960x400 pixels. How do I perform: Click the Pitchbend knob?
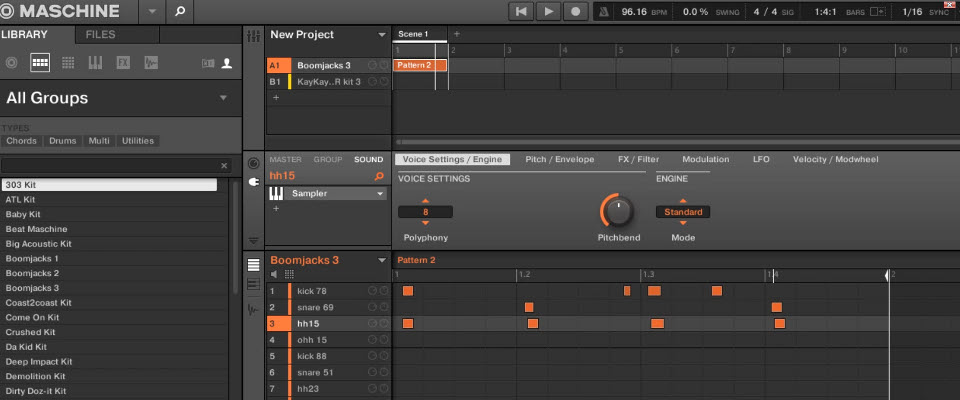(x=618, y=211)
